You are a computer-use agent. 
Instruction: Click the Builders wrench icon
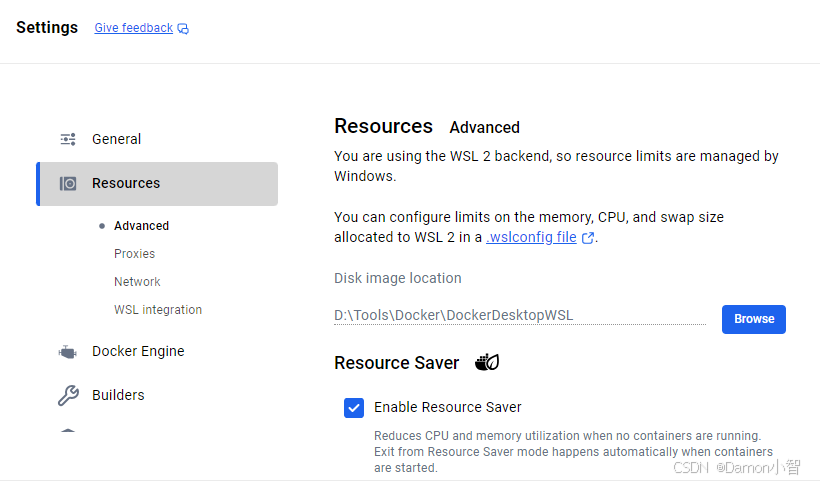point(68,396)
